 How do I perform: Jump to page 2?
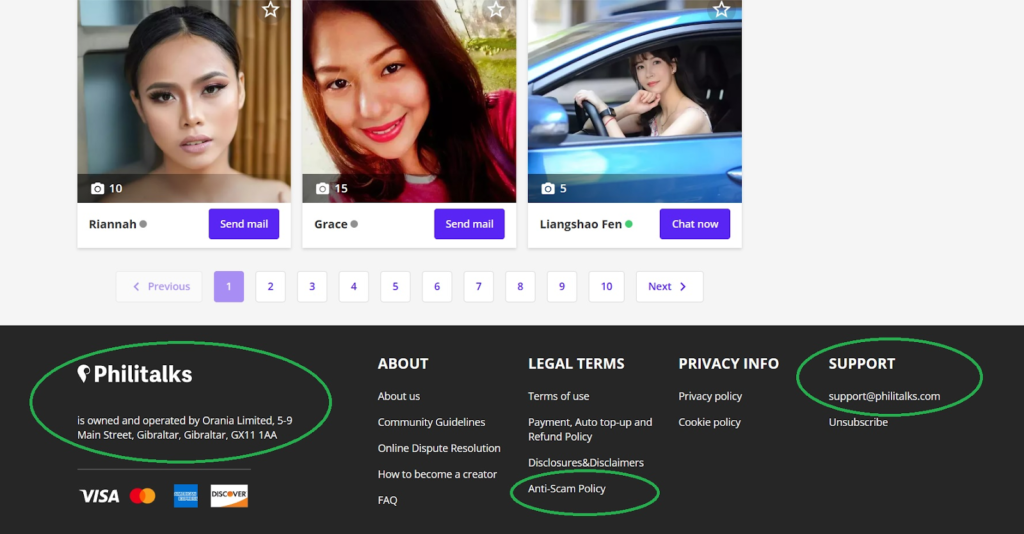tap(270, 287)
